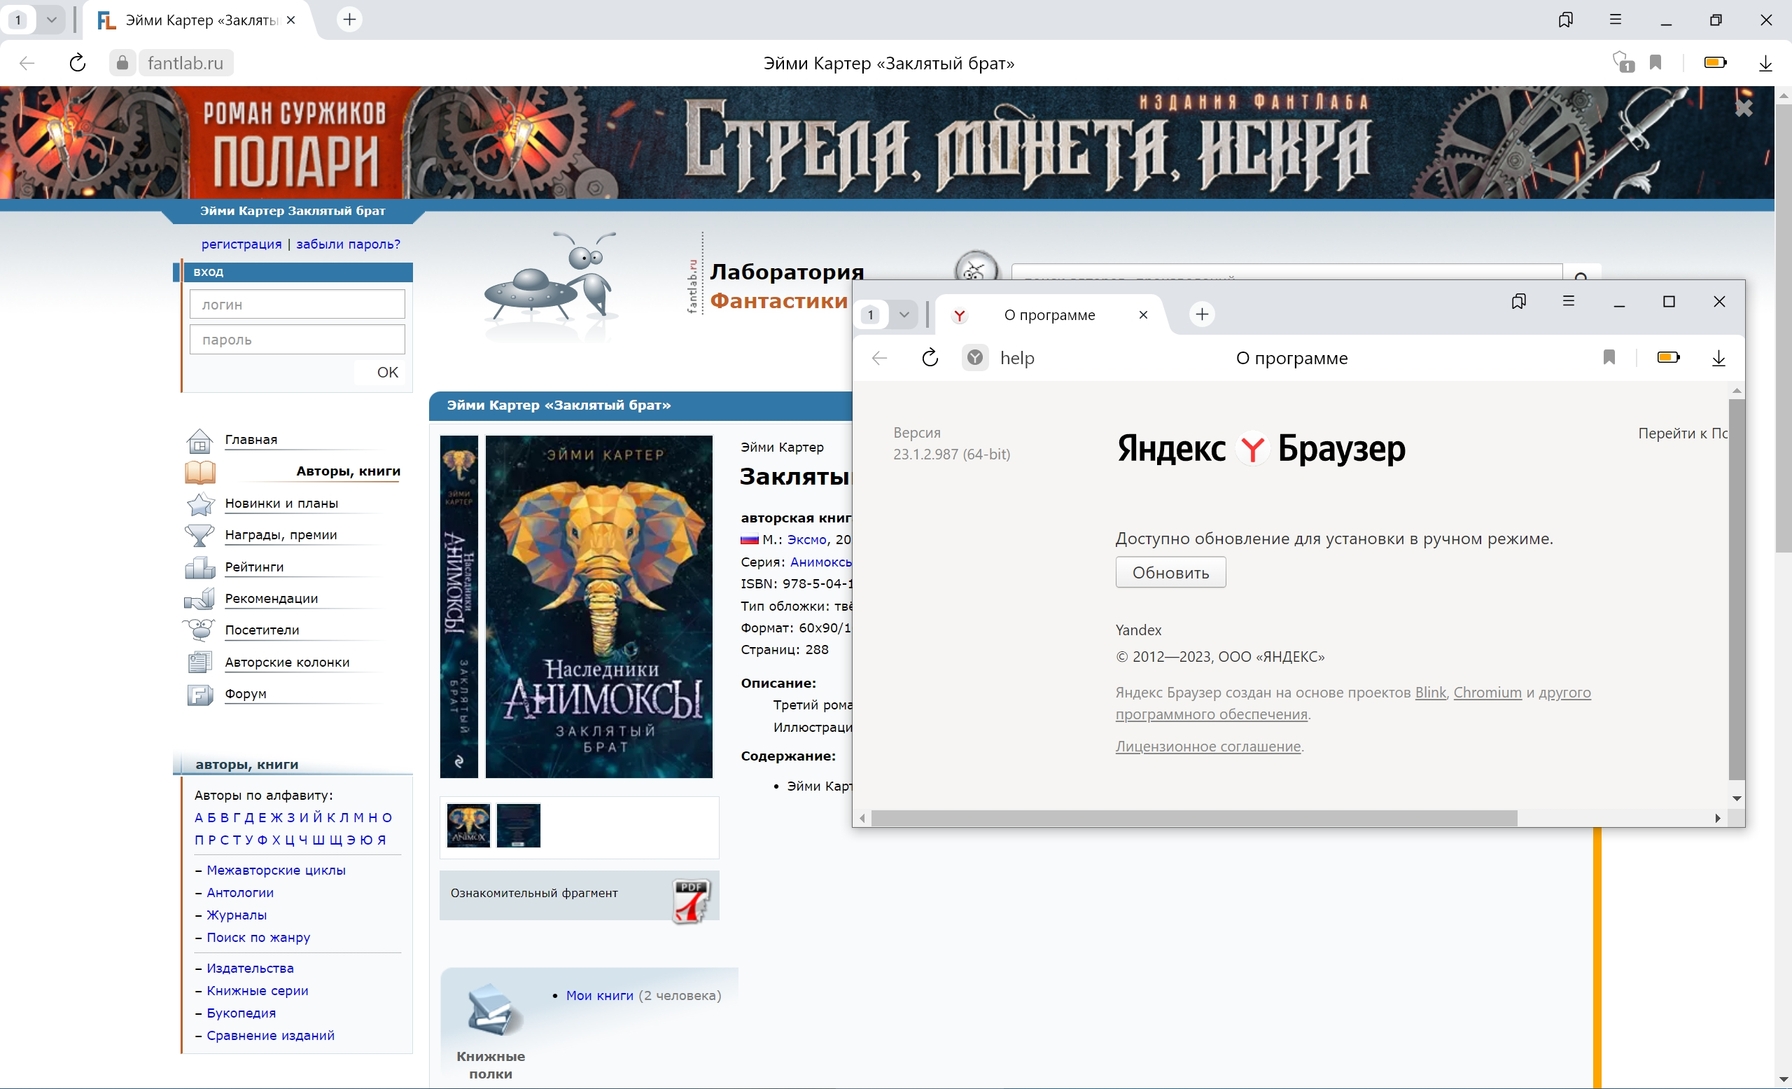Screen dimensions: 1792x1089
Task: Close the Эйми Картер tab
Action: (x=291, y=20)
